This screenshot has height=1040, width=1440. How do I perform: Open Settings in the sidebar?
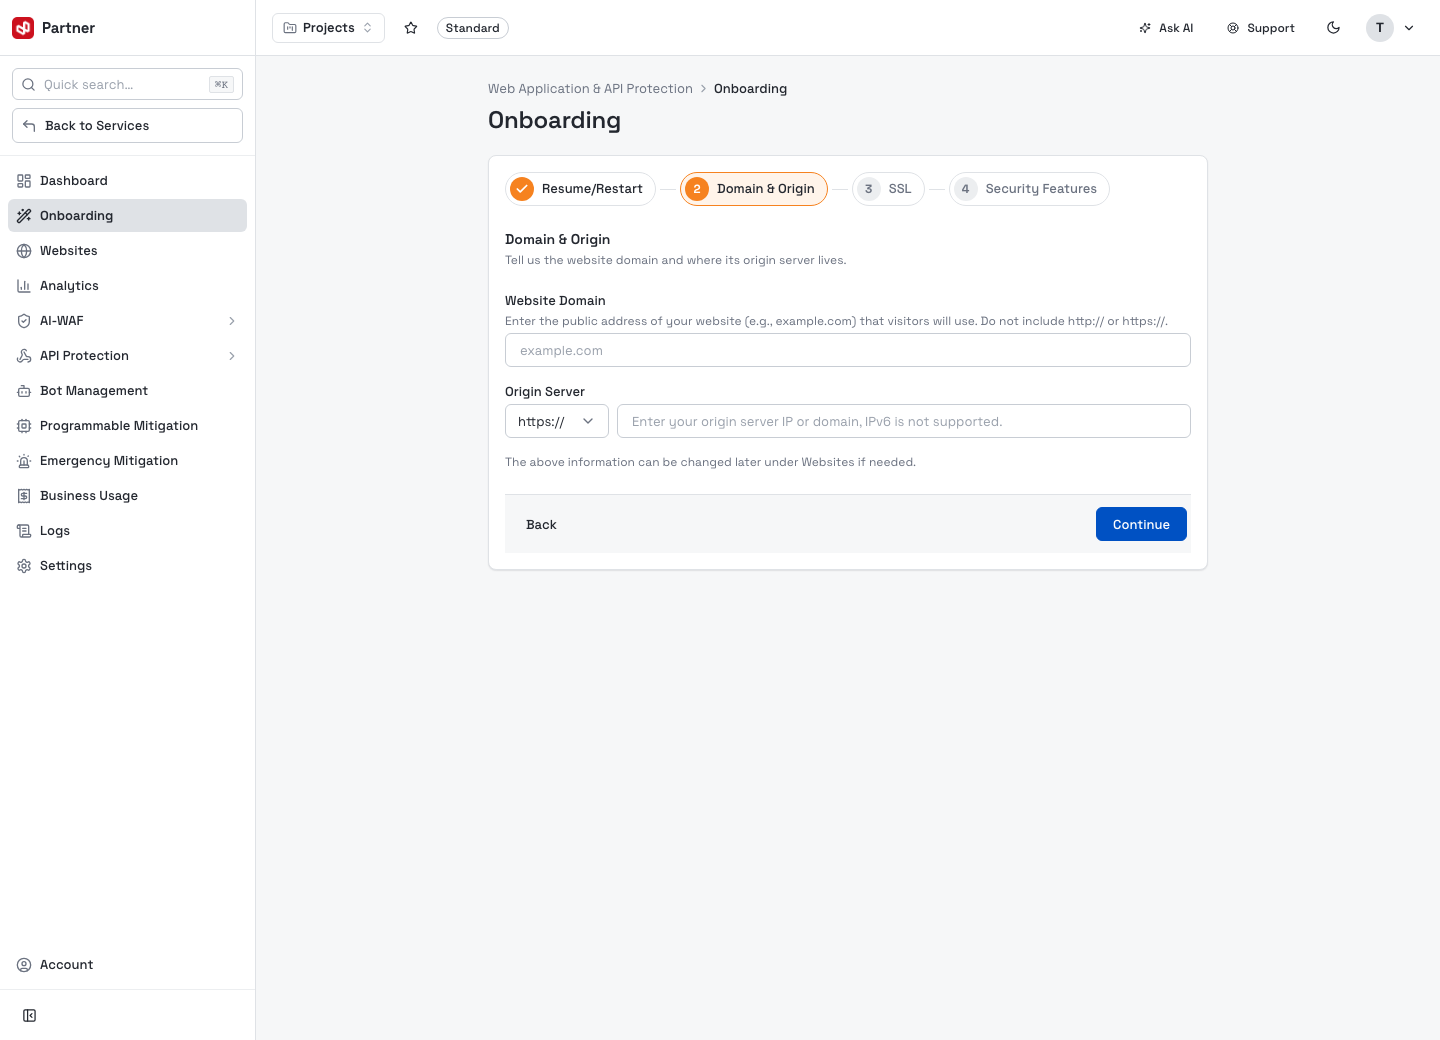click(127, 566)
